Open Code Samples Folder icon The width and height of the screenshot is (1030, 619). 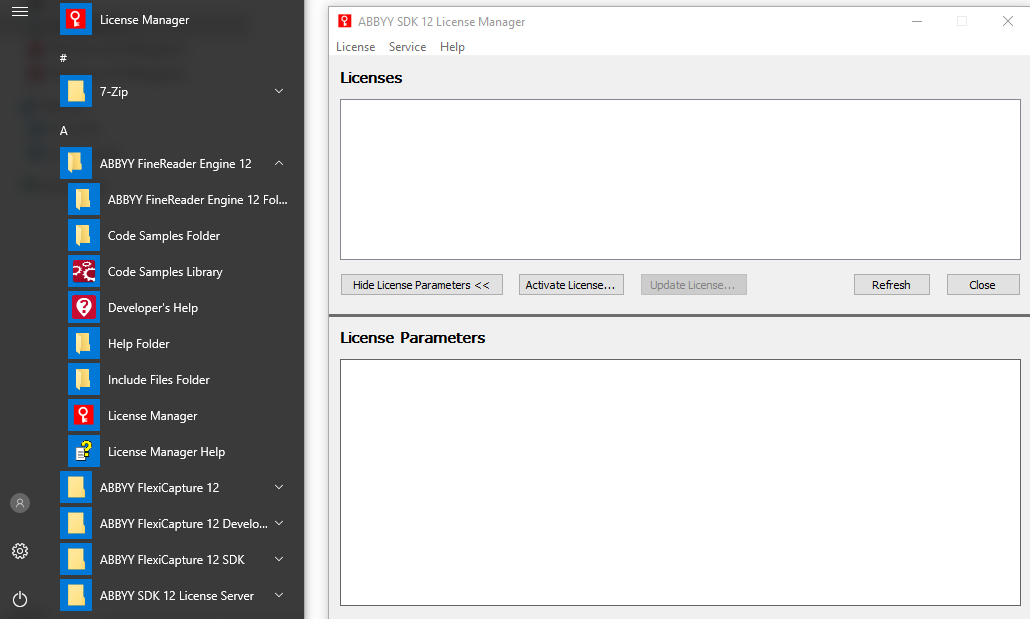(83, 235)
